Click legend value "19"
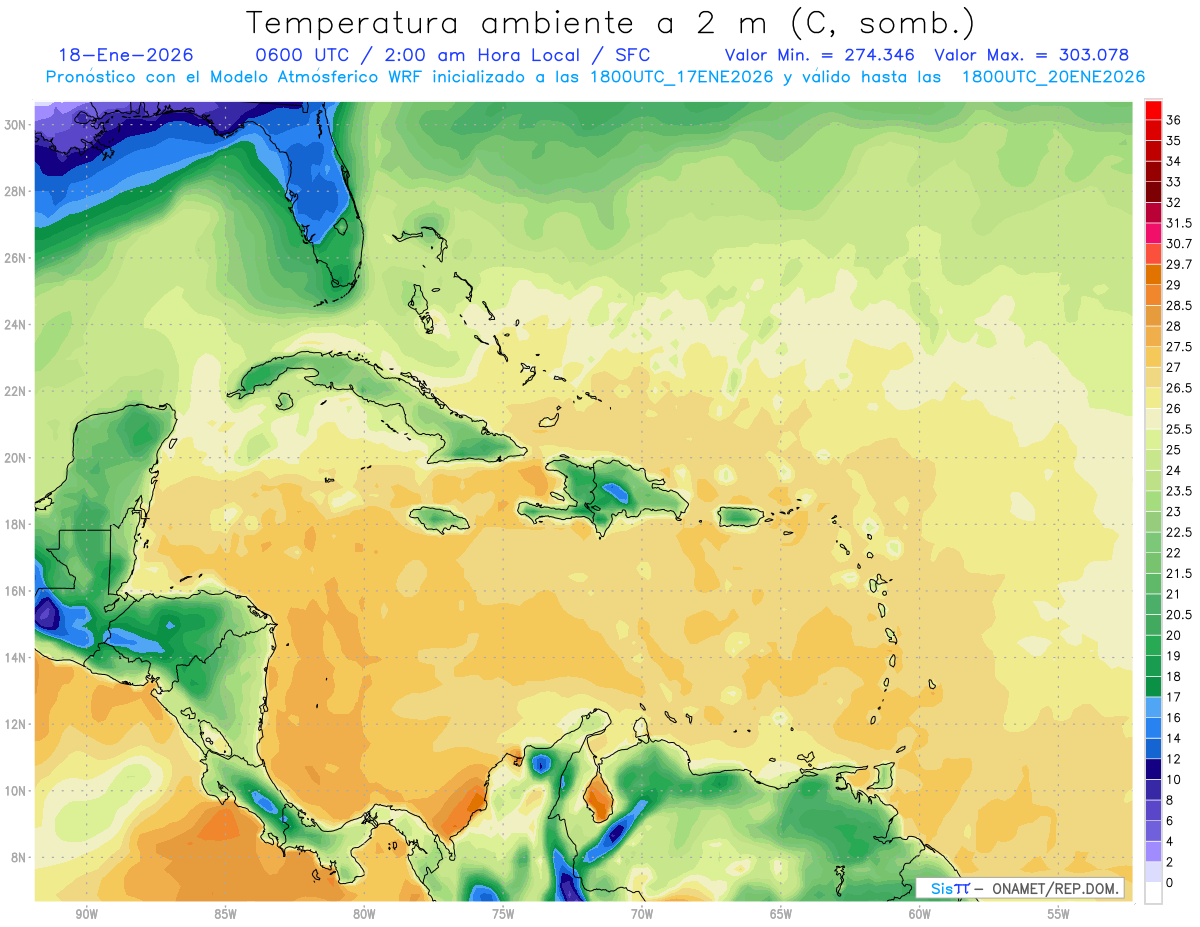This screenshot has height=927, width=1200. point(1174,656)
